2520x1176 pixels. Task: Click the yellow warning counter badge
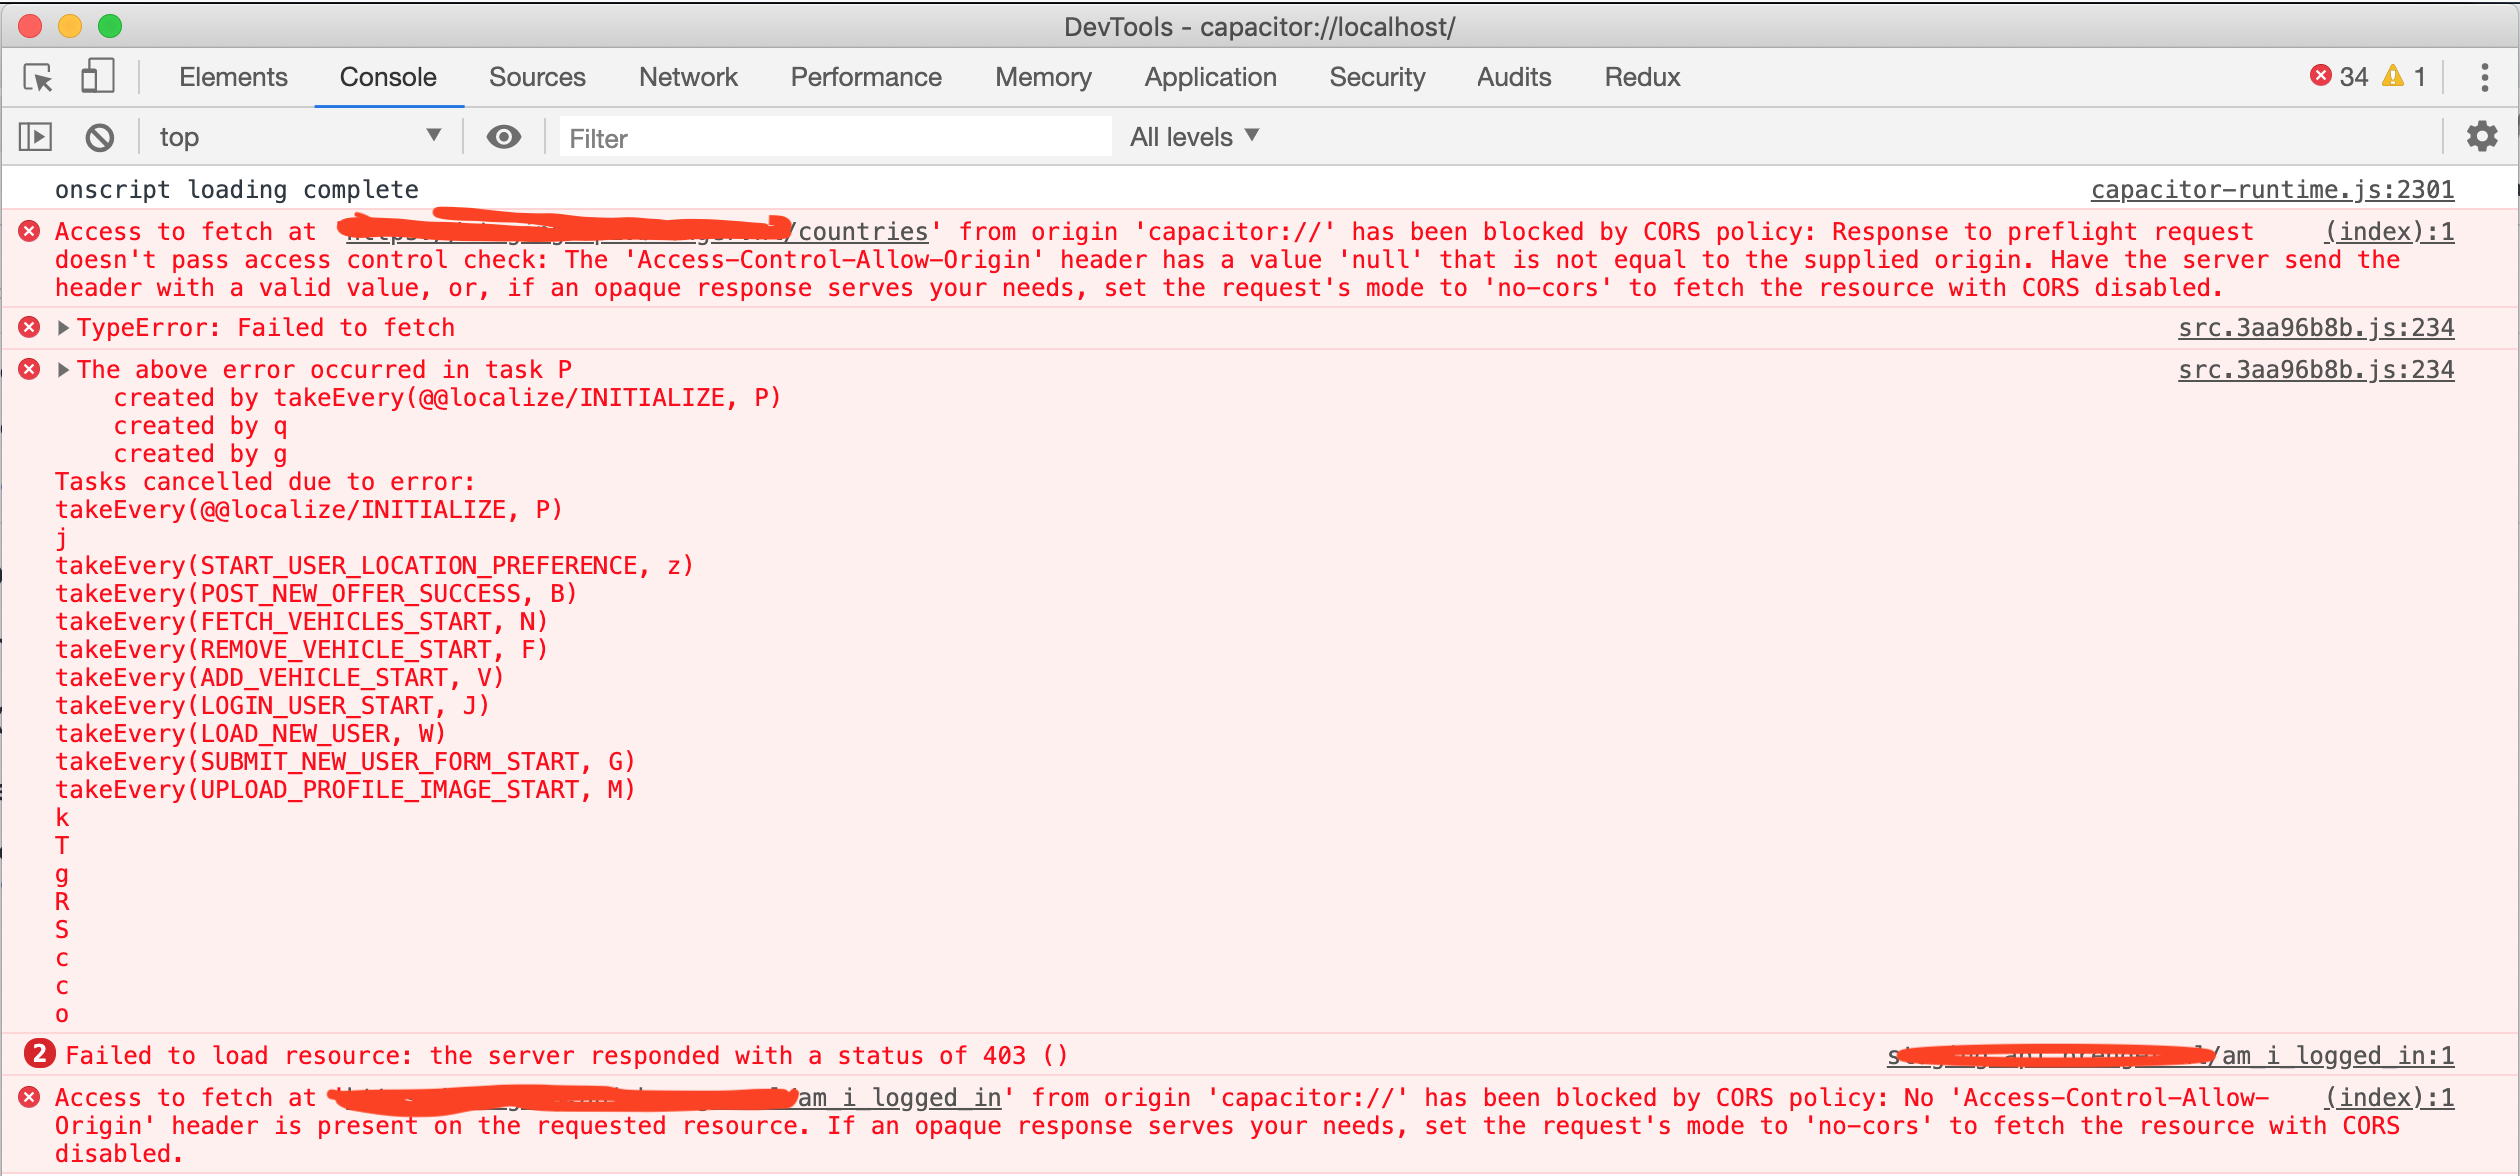click(2405, 75)
